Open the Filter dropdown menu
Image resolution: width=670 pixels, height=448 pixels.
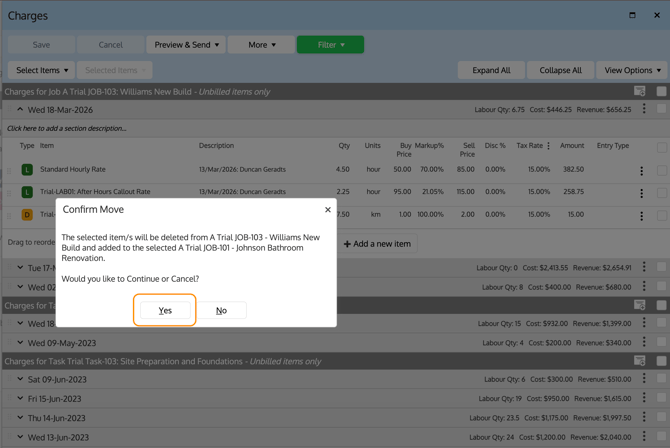click(330, 45)
